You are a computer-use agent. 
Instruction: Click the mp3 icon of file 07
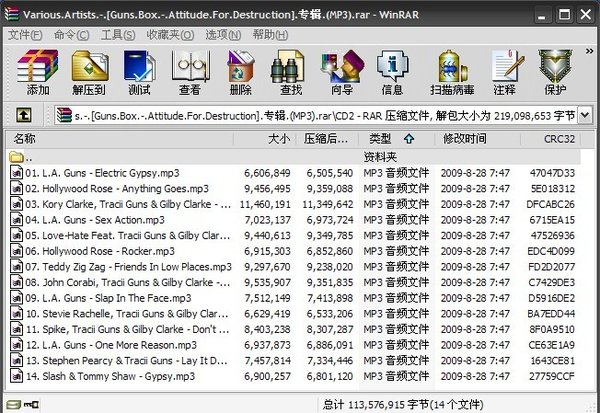[16, 266]
